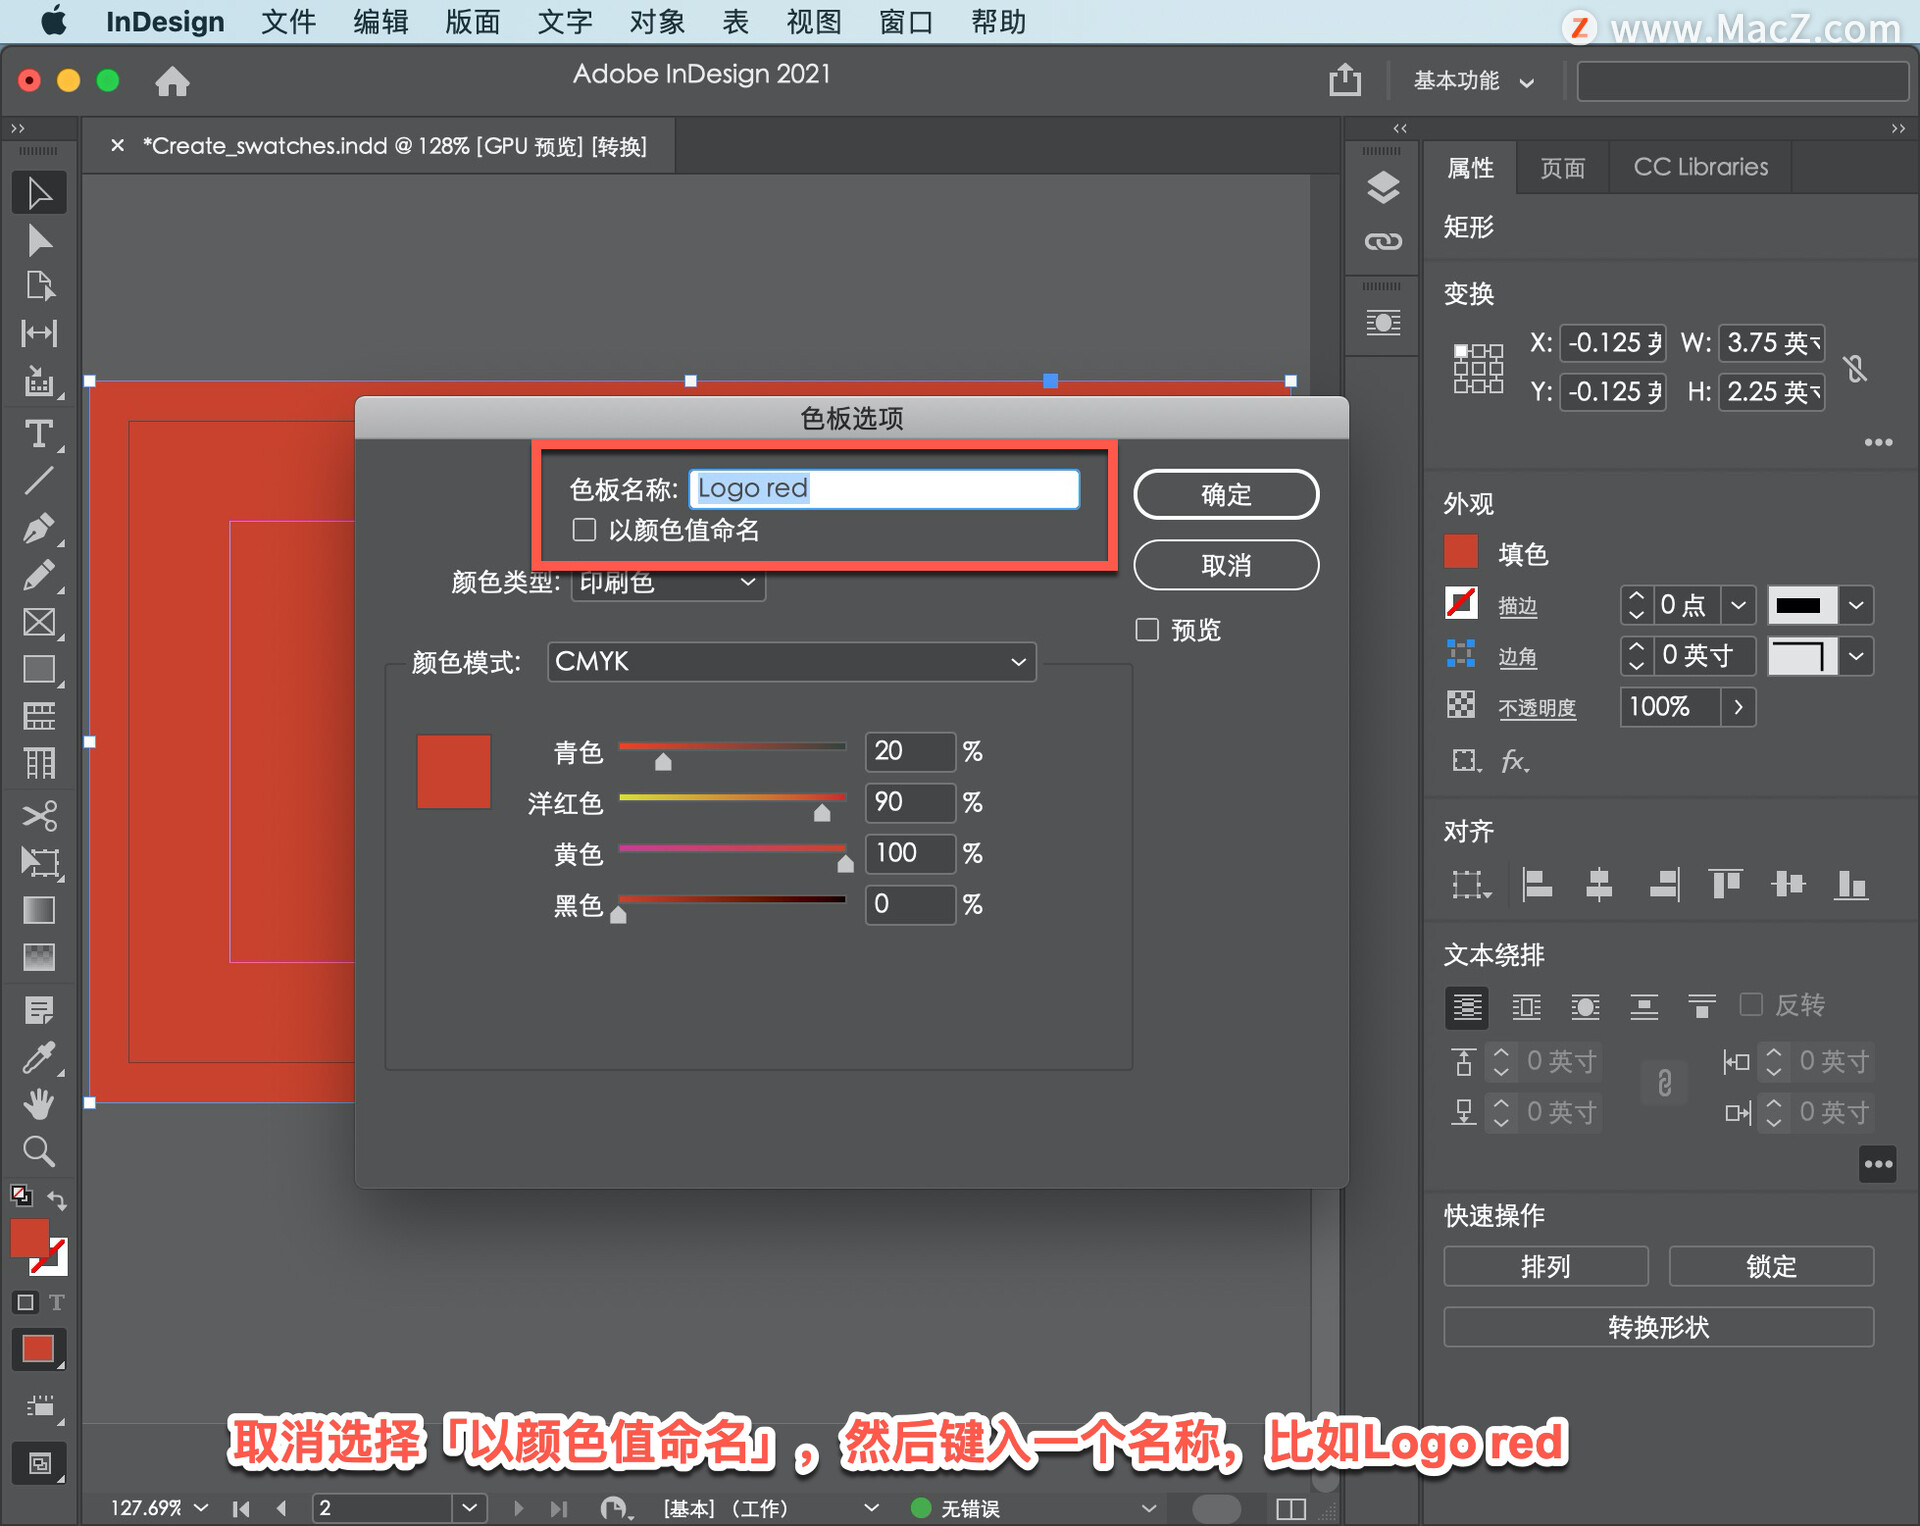Viewport: 1920px width, 1526px height.
Task: Pick the Eyedropper tool
Action: pos(39,1057)
